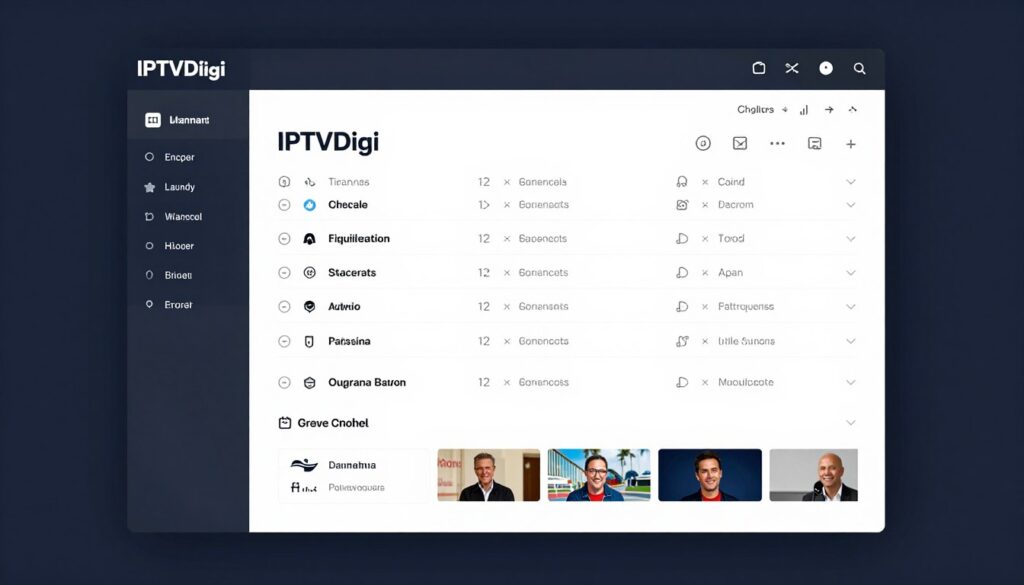Expand the Mouolocote row chevron
This screenshot has height=585, width=1024.
[x=851, y=382]
